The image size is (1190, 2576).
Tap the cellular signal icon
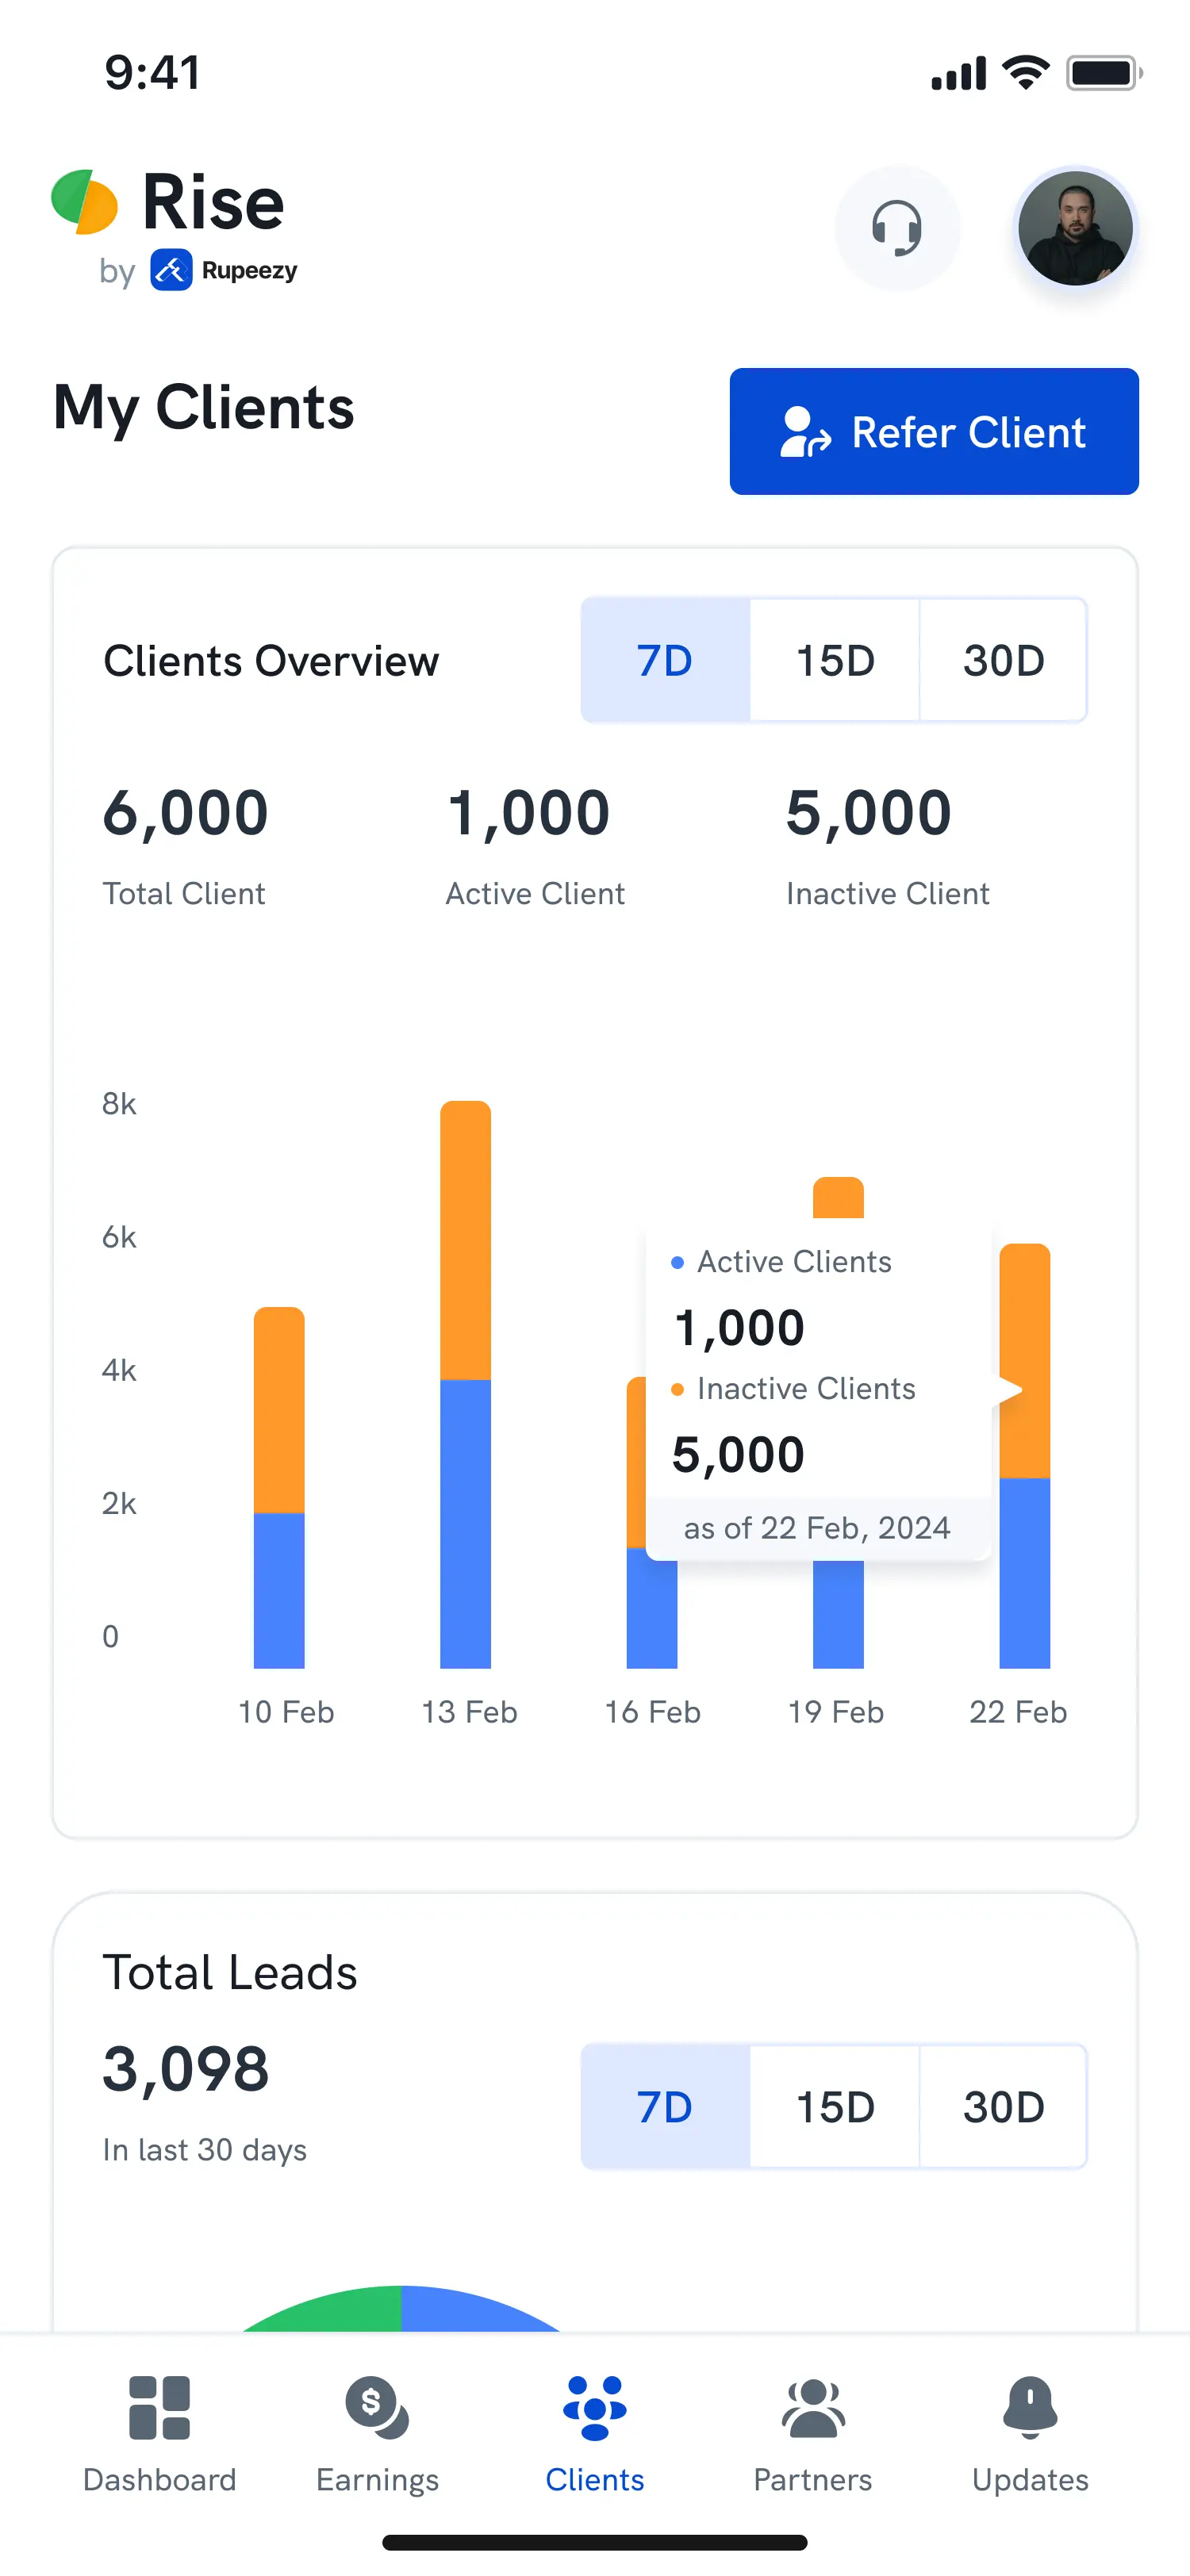958,73
